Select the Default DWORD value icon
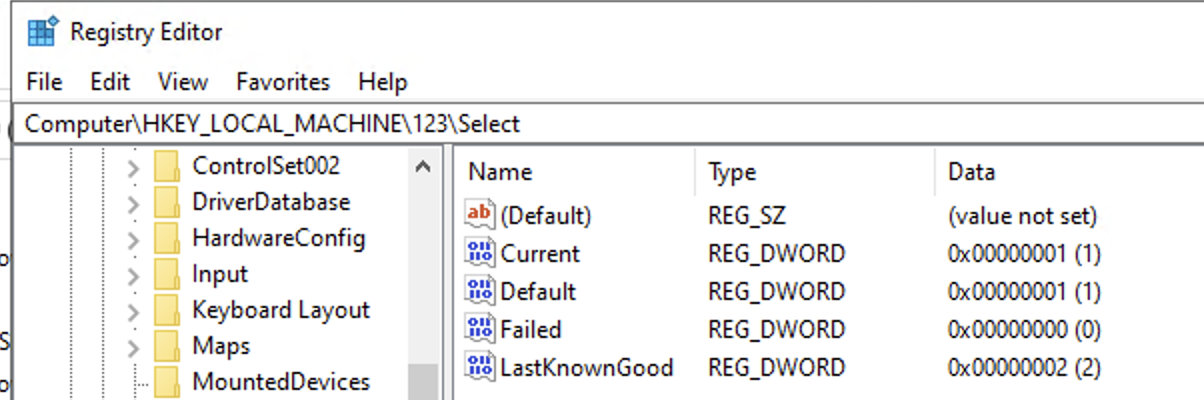 click(x=480, y=291)
